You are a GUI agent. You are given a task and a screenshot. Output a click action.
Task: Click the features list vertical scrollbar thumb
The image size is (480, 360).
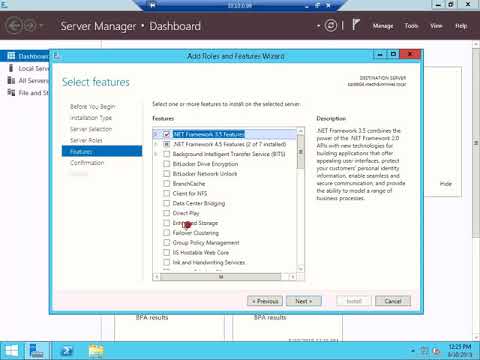(x=300, y=152)
